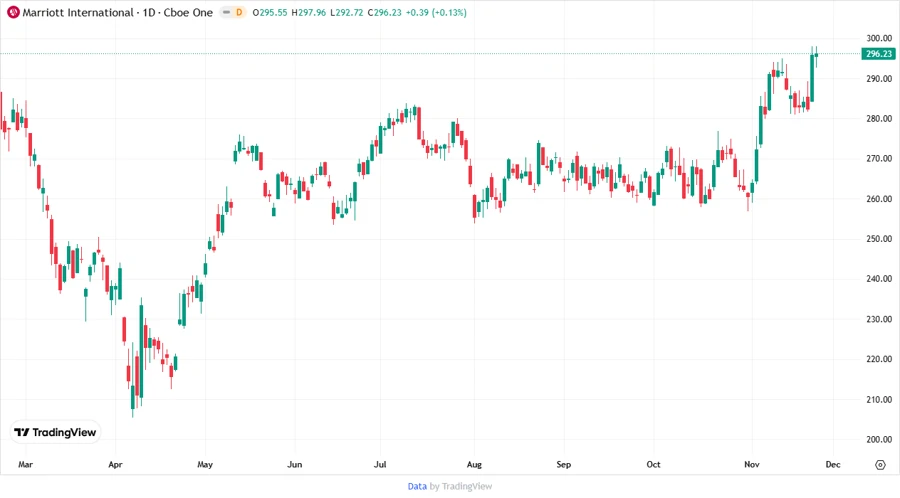Click the Marriott International logo icon

(13, 12)
